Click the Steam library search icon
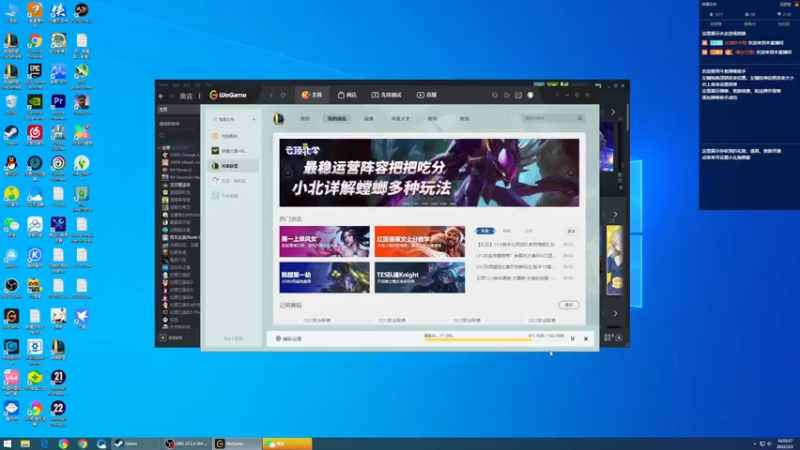800x450 pixels. (x=162, y=136)
